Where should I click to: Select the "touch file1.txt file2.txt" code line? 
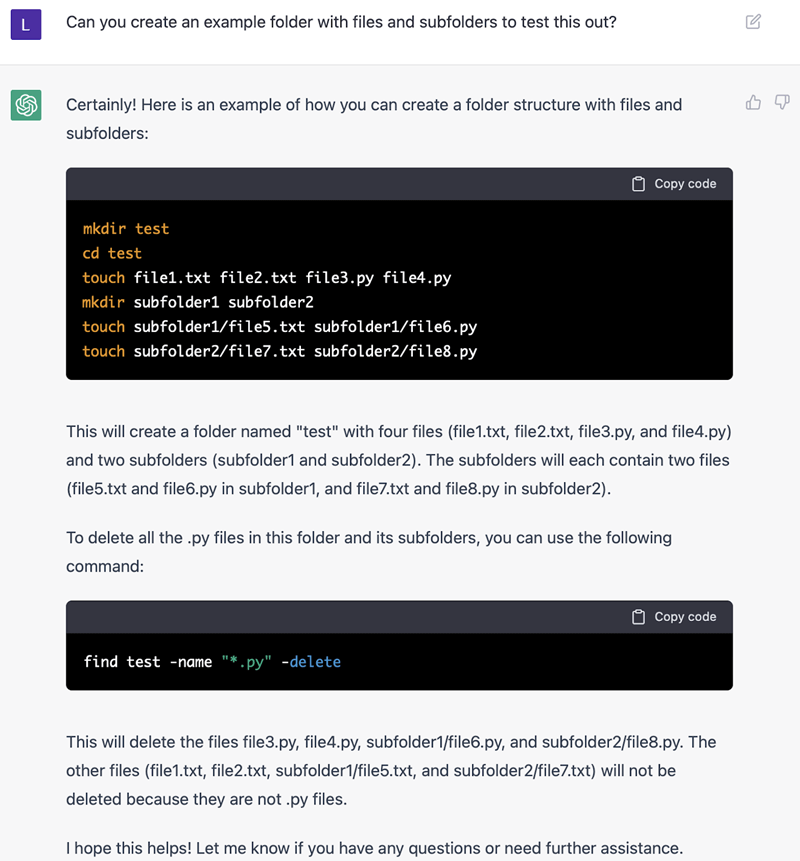(266, 278)
